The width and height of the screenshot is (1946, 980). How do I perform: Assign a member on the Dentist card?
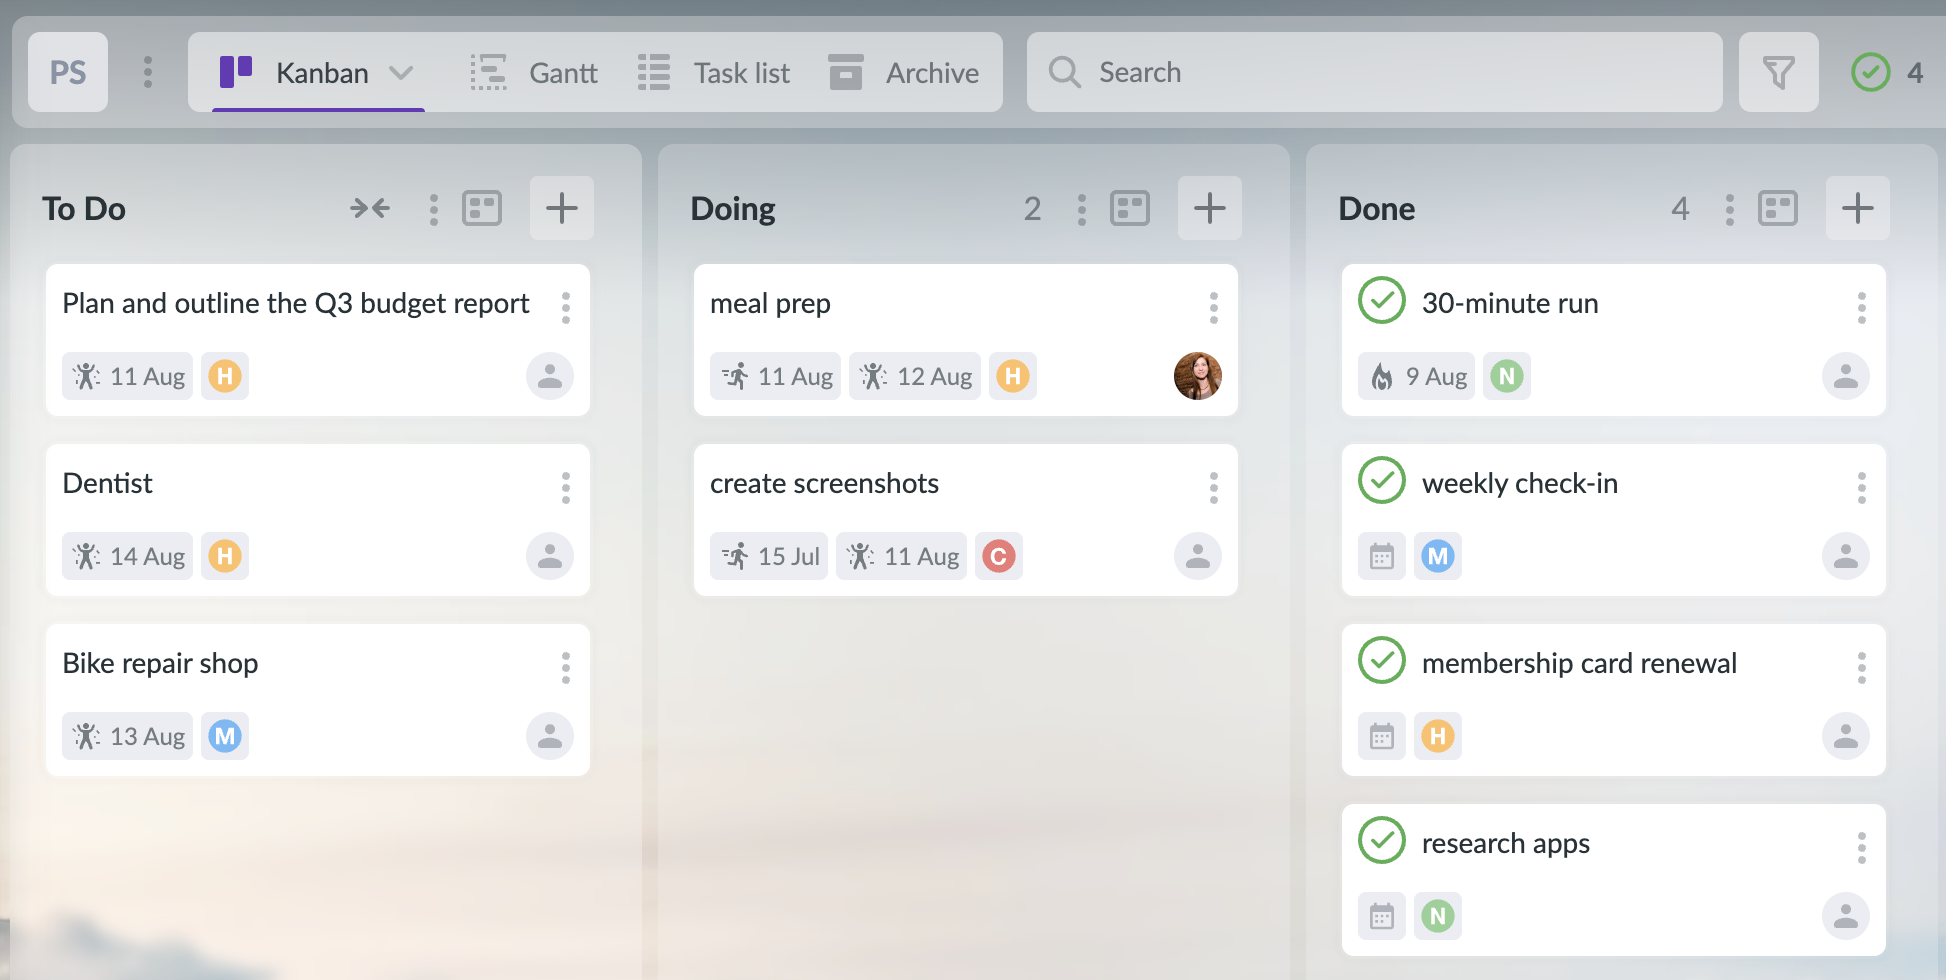(549, 556)
